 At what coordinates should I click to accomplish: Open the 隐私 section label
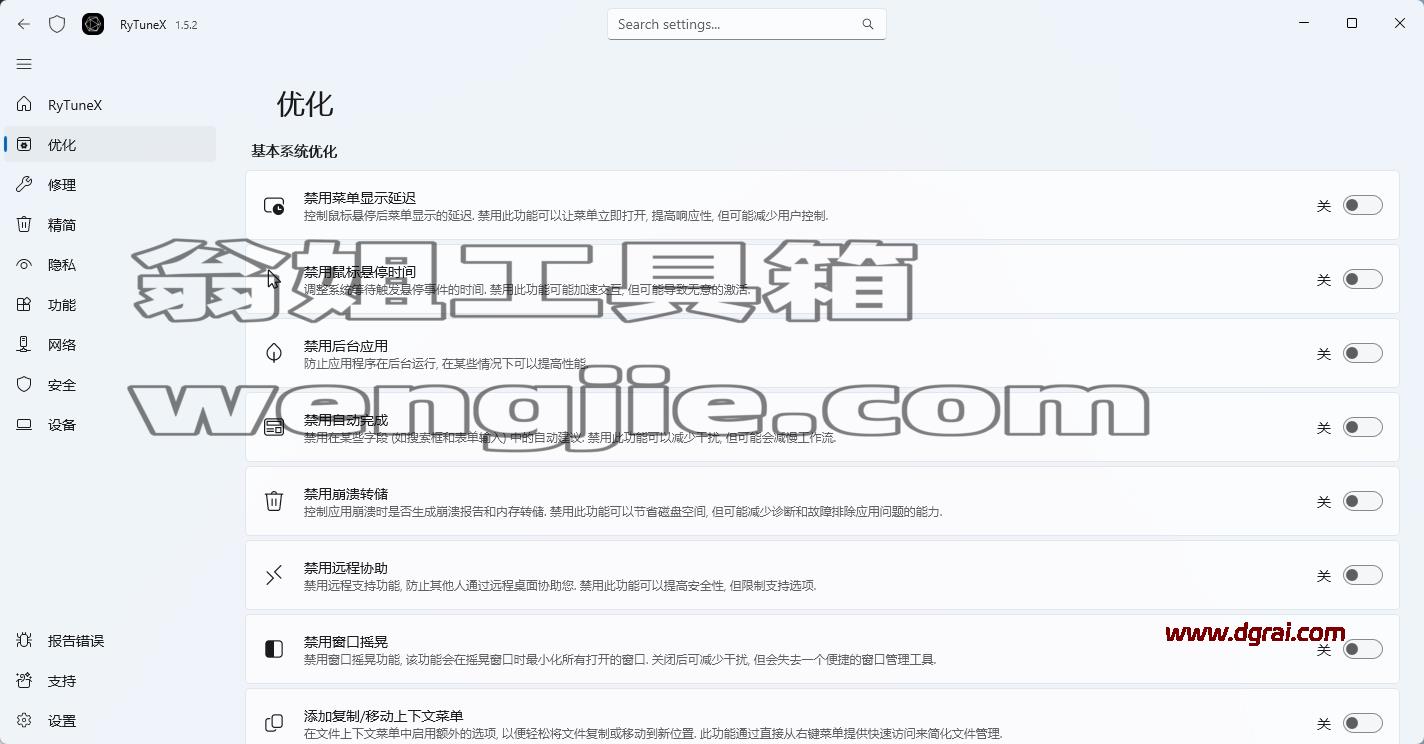click(62, 265)
